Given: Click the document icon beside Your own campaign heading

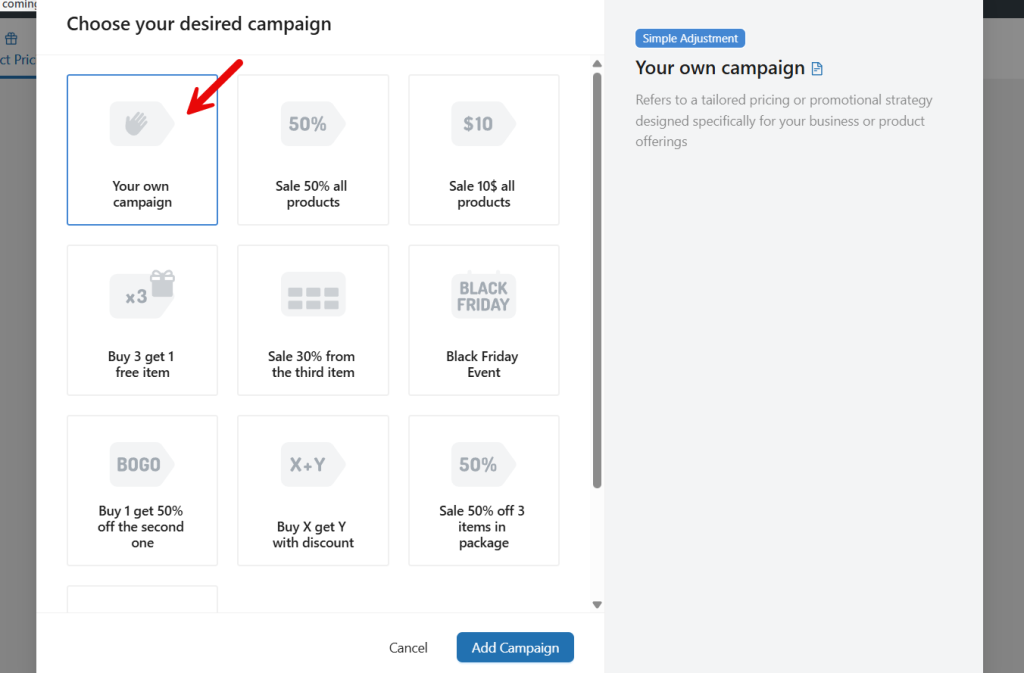Looking at the screenshot, I should pyautogui.click(x=815, y=68).
